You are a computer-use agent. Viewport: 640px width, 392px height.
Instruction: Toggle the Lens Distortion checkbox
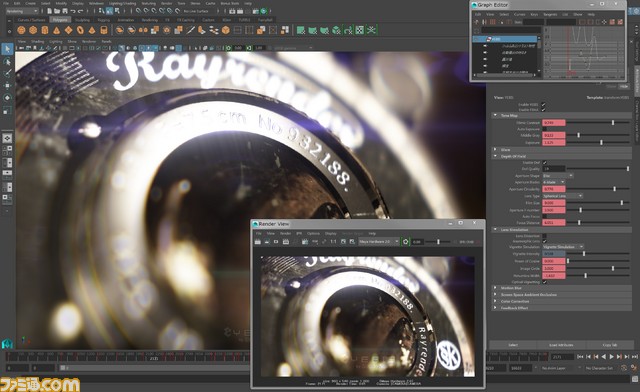(x=544, y=236)
